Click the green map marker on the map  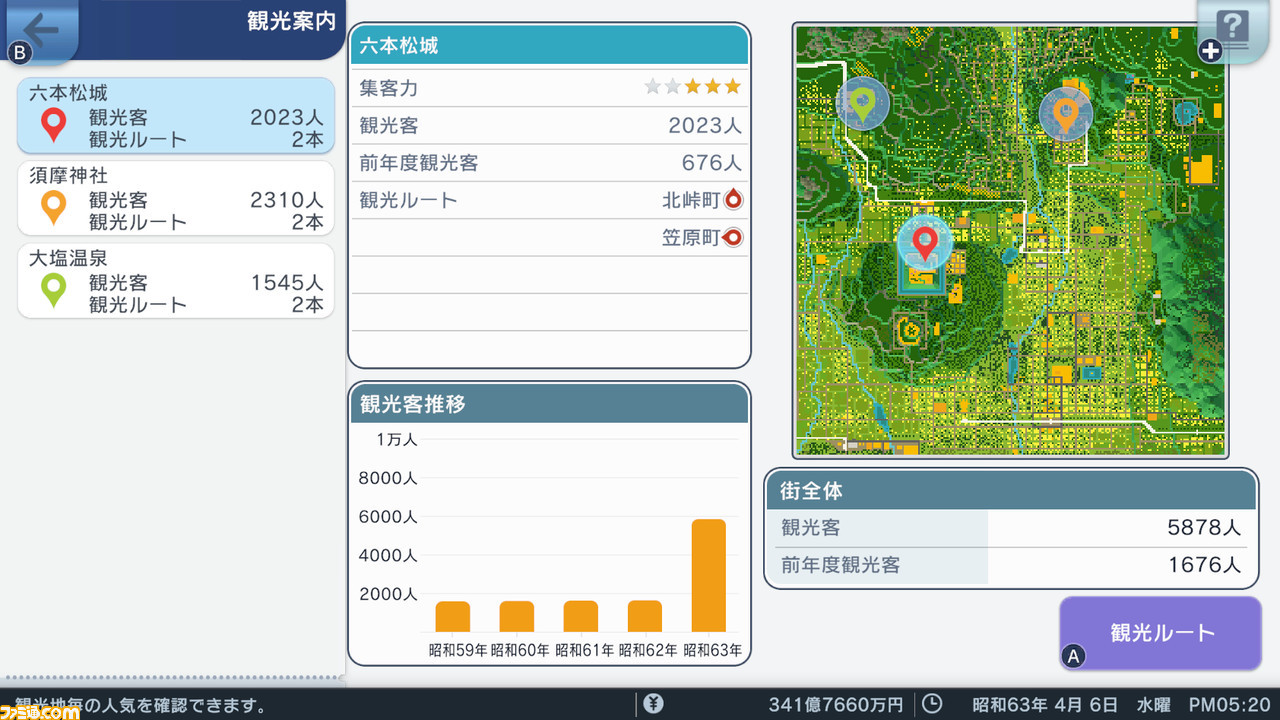point(862,103)
